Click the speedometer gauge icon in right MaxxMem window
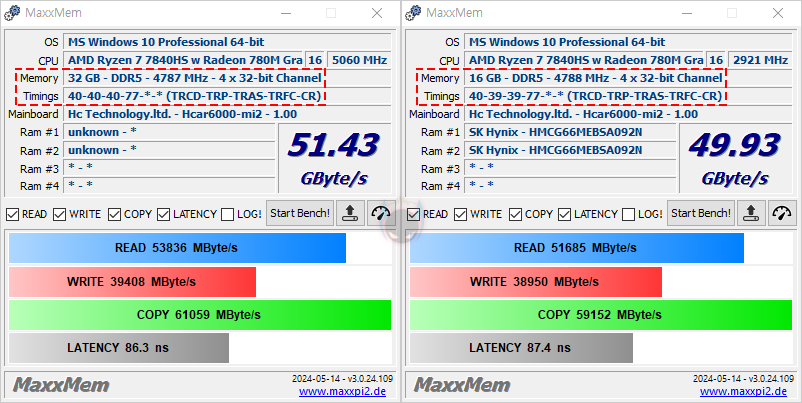The image size is (802, 403). point(782,213)
